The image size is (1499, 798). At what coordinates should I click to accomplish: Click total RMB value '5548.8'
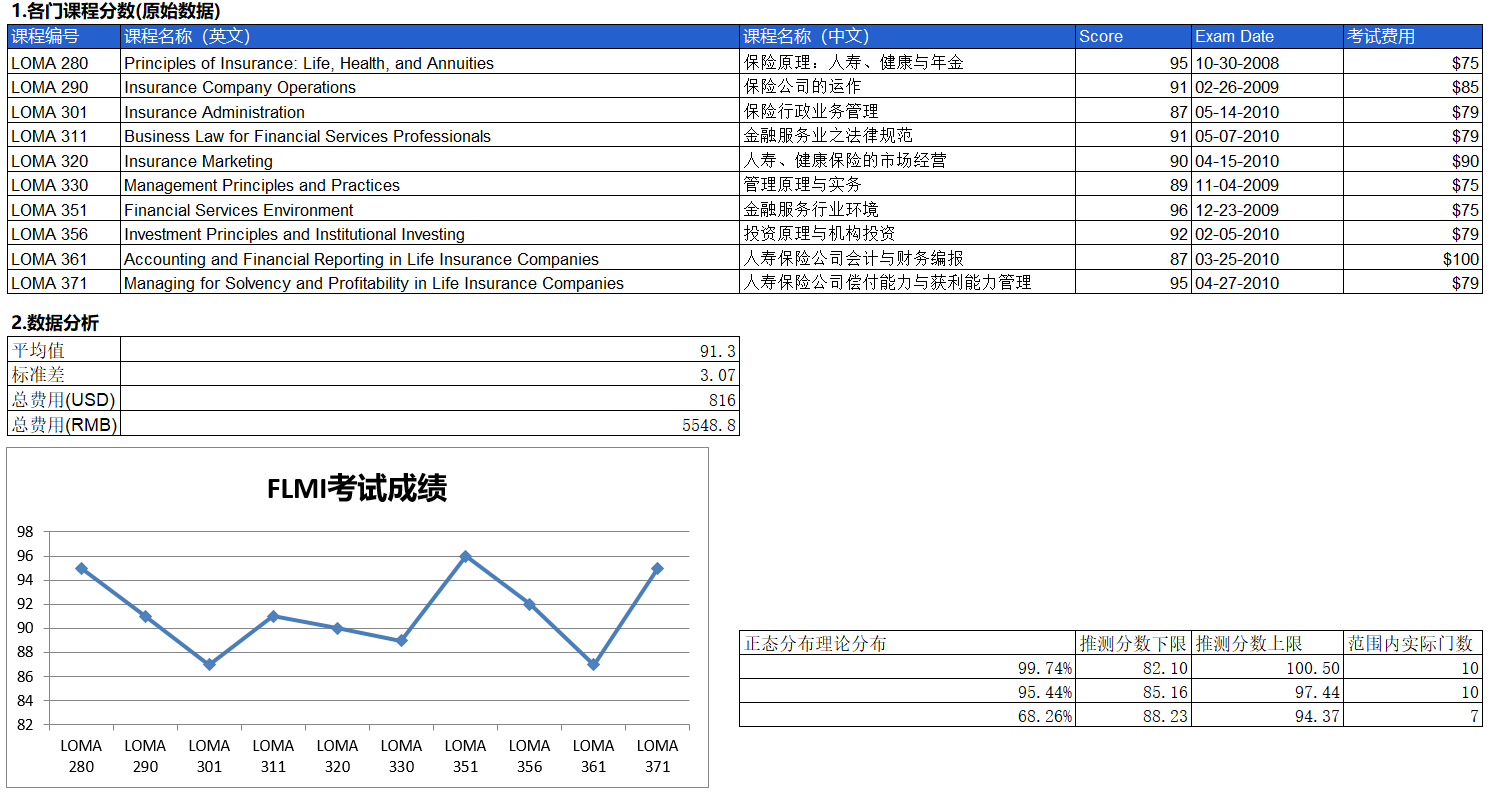pyautogui.click(x=430, y=424)
